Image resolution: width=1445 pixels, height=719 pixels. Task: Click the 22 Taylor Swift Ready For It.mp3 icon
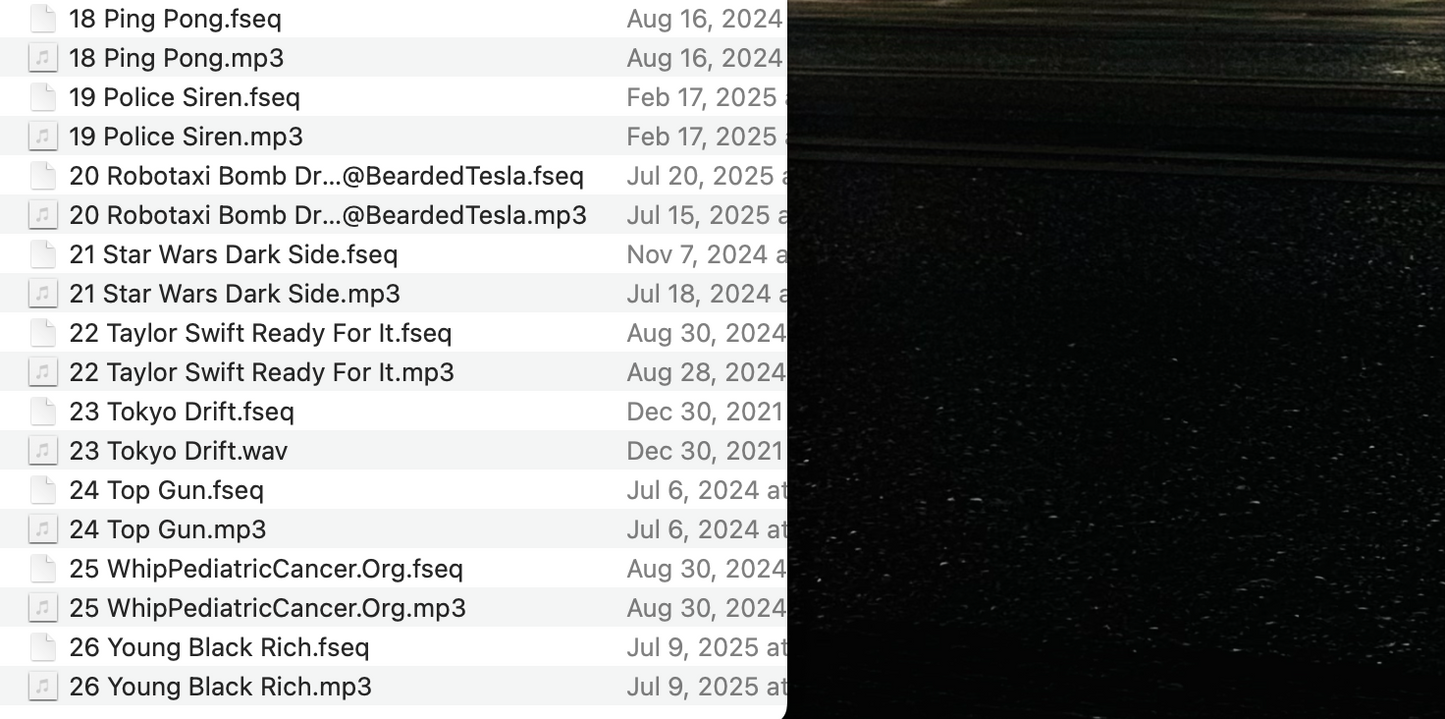pyautogui.click(x=42, y=372)
